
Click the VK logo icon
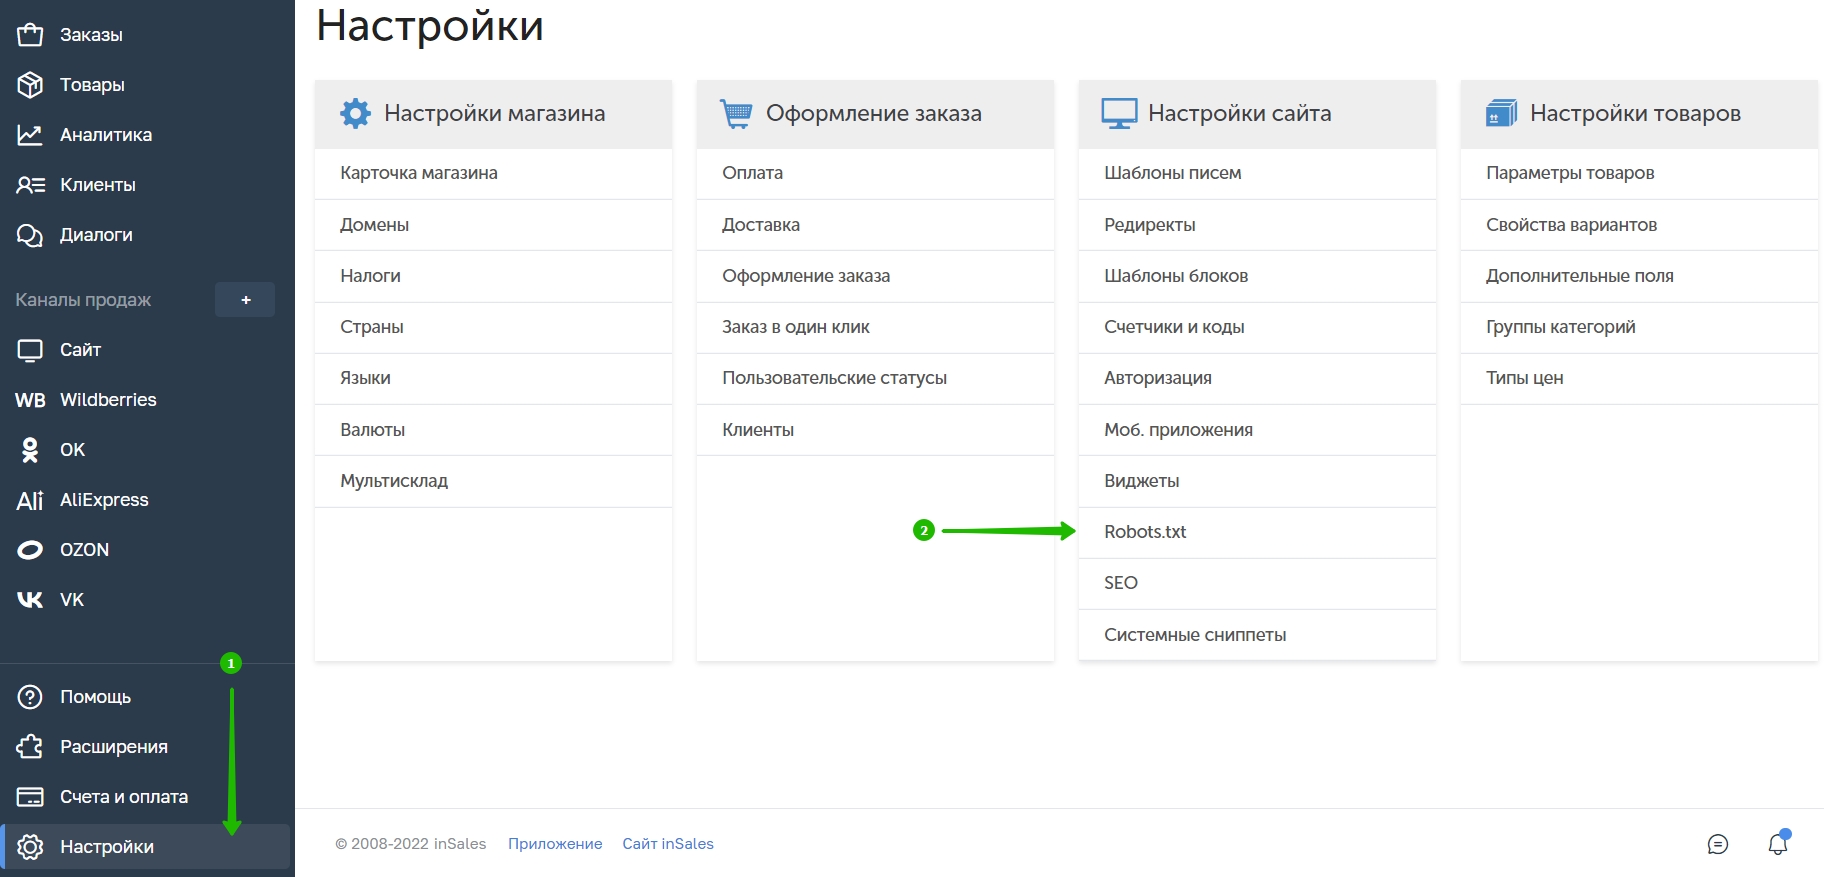30,600
